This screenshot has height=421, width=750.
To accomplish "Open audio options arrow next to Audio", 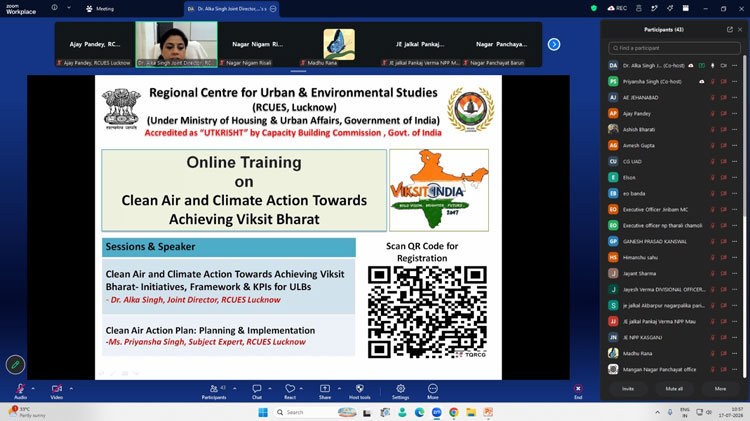I will click(33, 388).
